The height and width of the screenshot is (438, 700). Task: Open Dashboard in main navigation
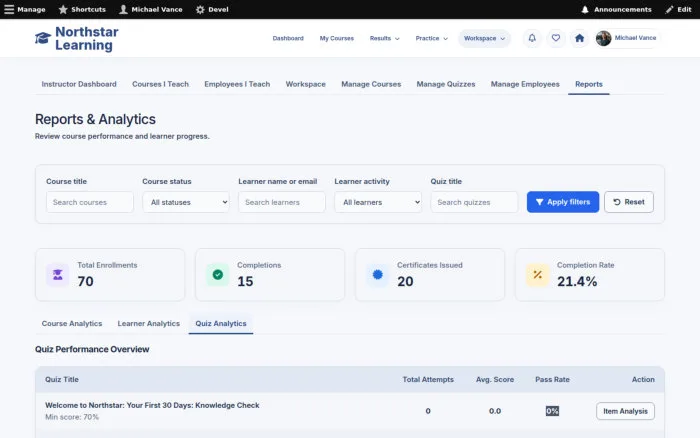[288, 38]
